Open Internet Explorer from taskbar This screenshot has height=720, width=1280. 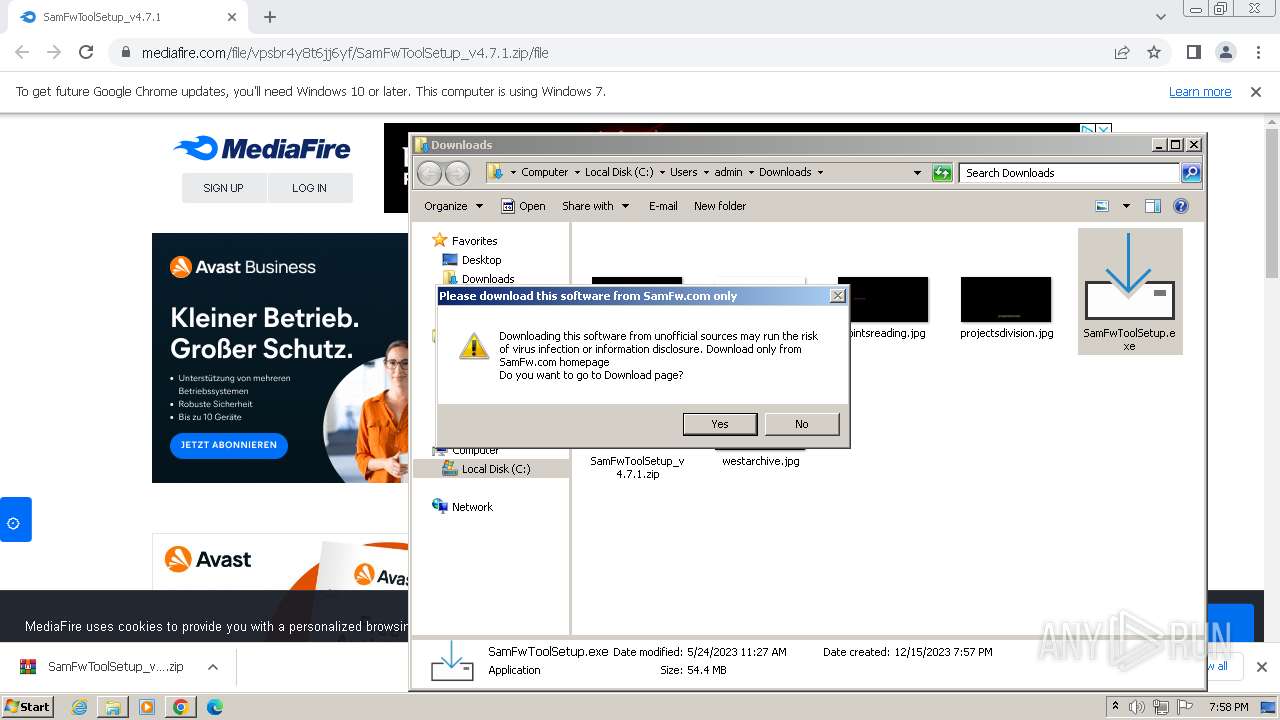(x=80, y=707)
